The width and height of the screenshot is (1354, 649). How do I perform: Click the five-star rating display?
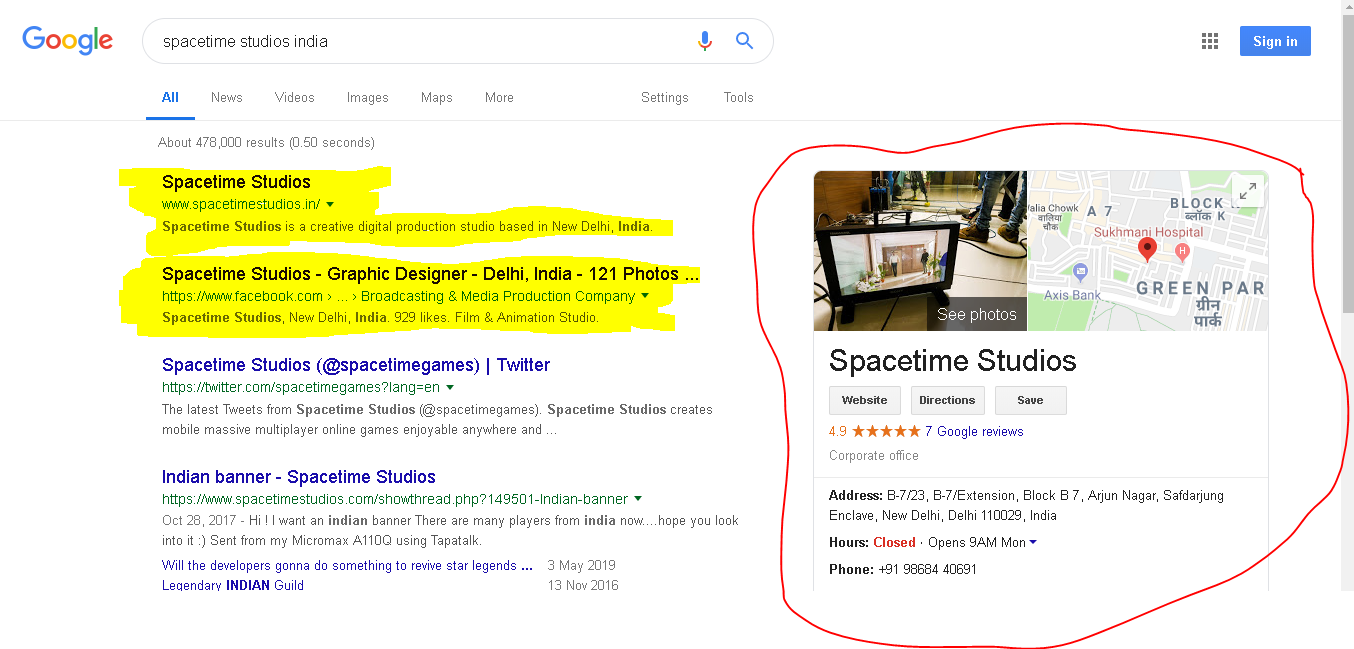click(886, 432)
